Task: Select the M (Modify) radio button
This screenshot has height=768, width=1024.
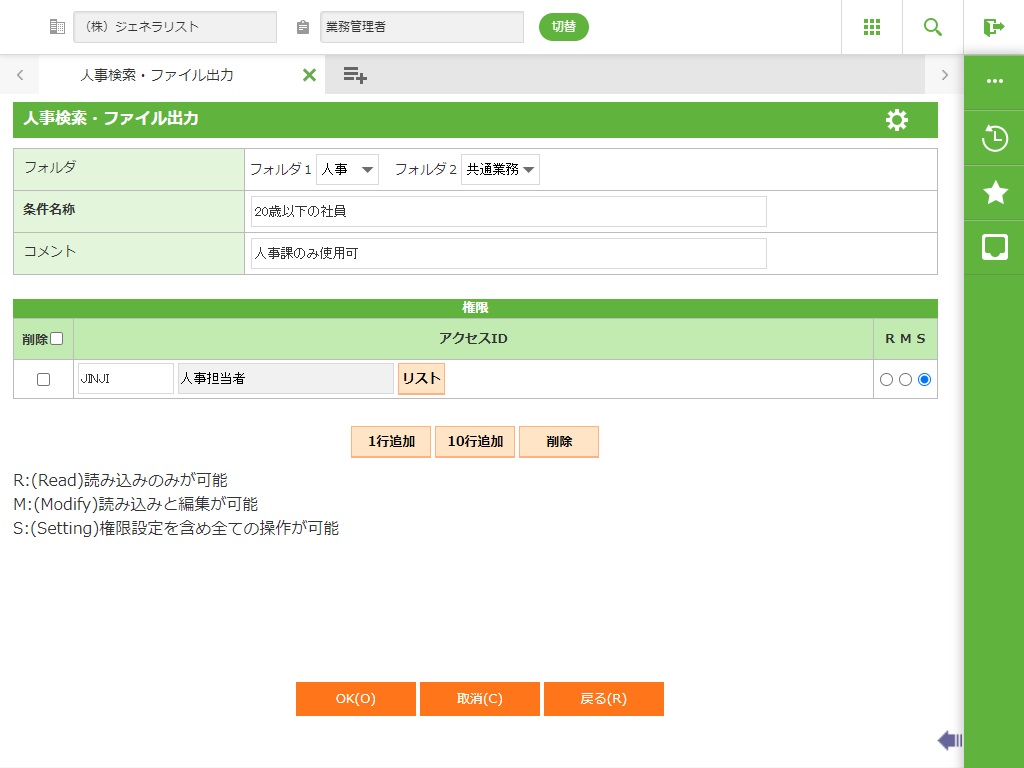Action: (x=905, y=380)
